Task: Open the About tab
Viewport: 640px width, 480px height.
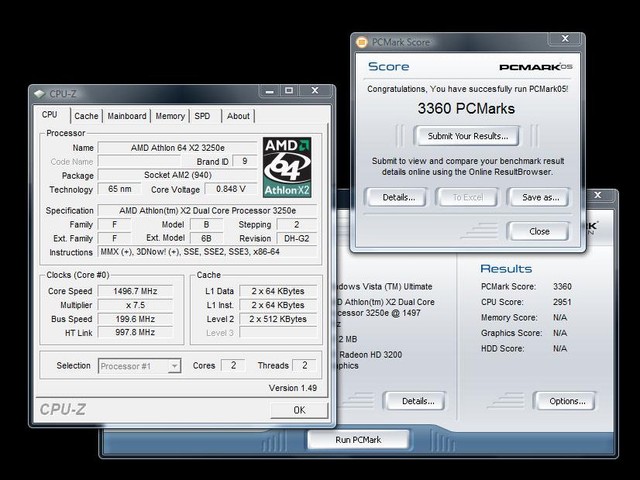Action: point(238,116)
